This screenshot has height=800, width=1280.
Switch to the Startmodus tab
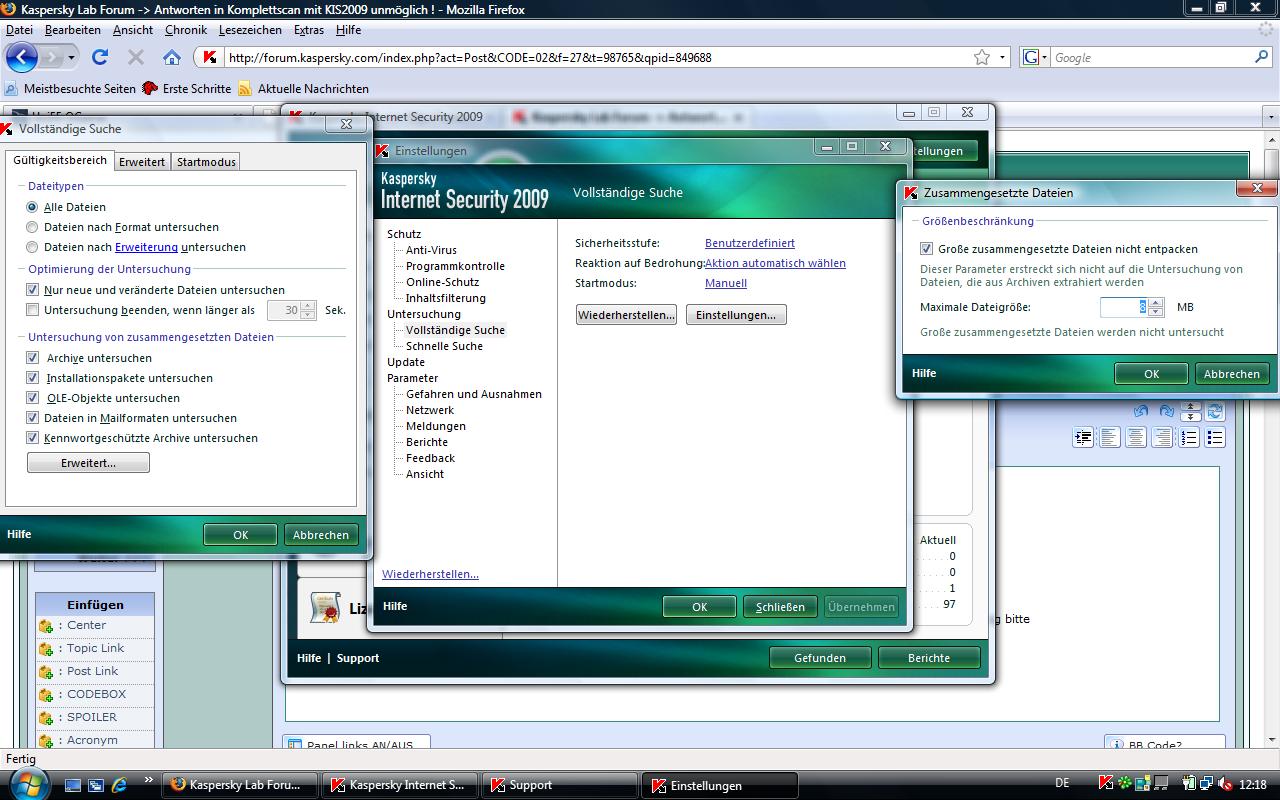(x=206, y=162)
